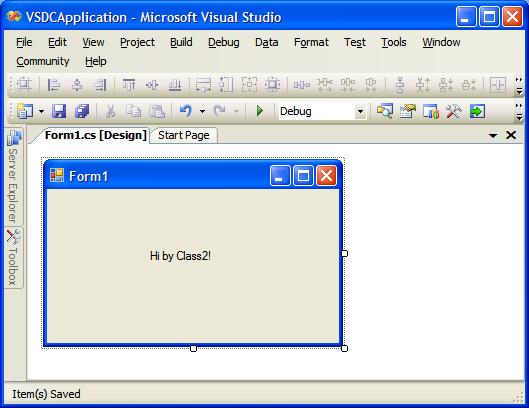The height and width of the screenshot is (408, 529).
Task: Click the Align Tops layout icon
Action: pyautogui.click(x=129, y=84)
